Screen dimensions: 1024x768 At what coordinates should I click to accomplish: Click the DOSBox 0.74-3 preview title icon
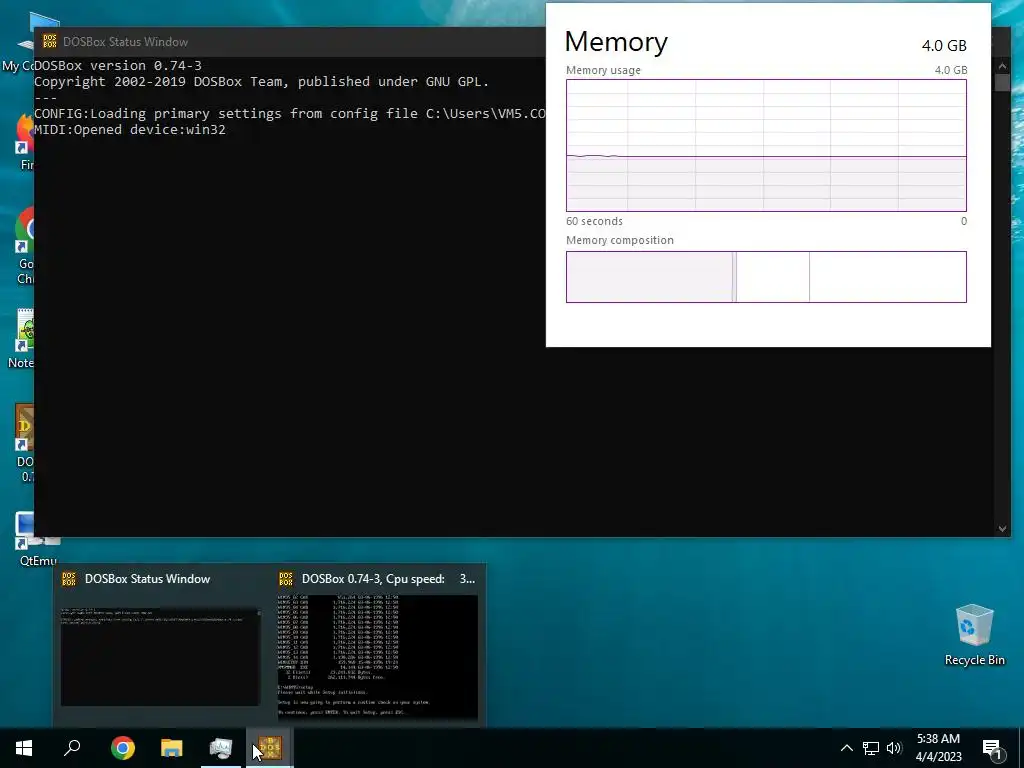(286, 579)
